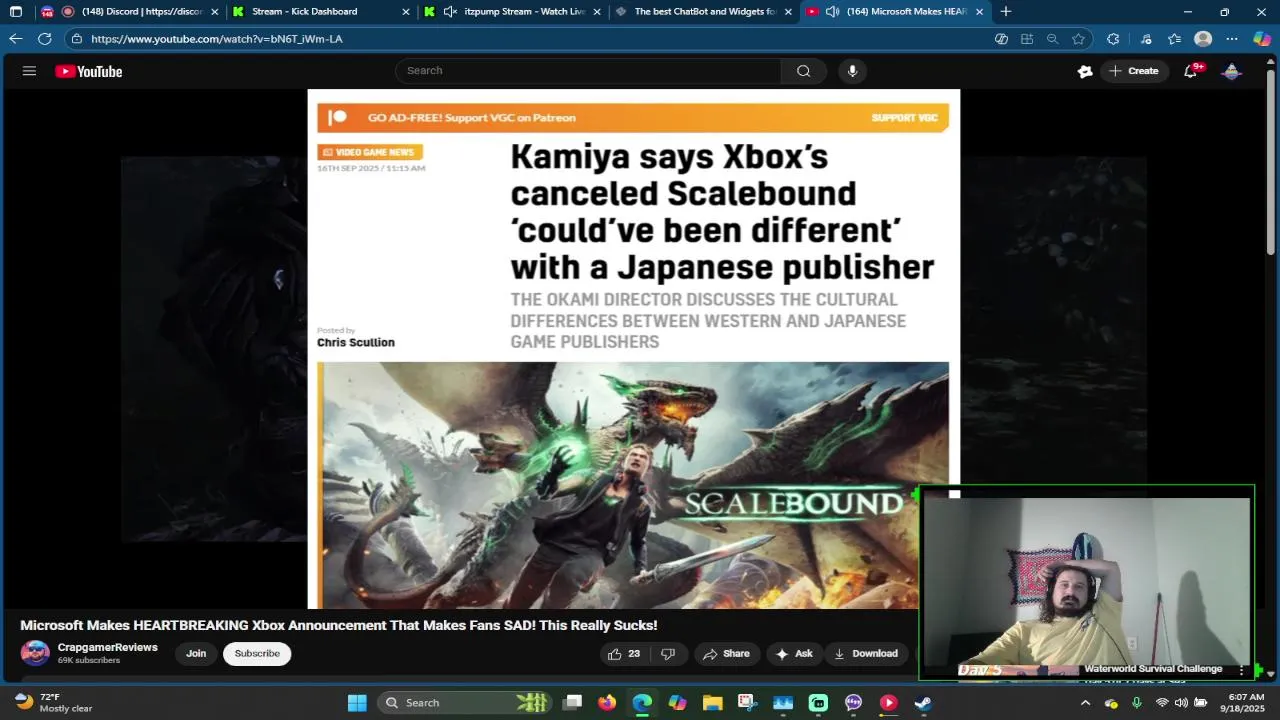This screenshot has width=1280, height=720.
Task: Open Microsoft Edge taskbar icon
Action: (642, 703)
